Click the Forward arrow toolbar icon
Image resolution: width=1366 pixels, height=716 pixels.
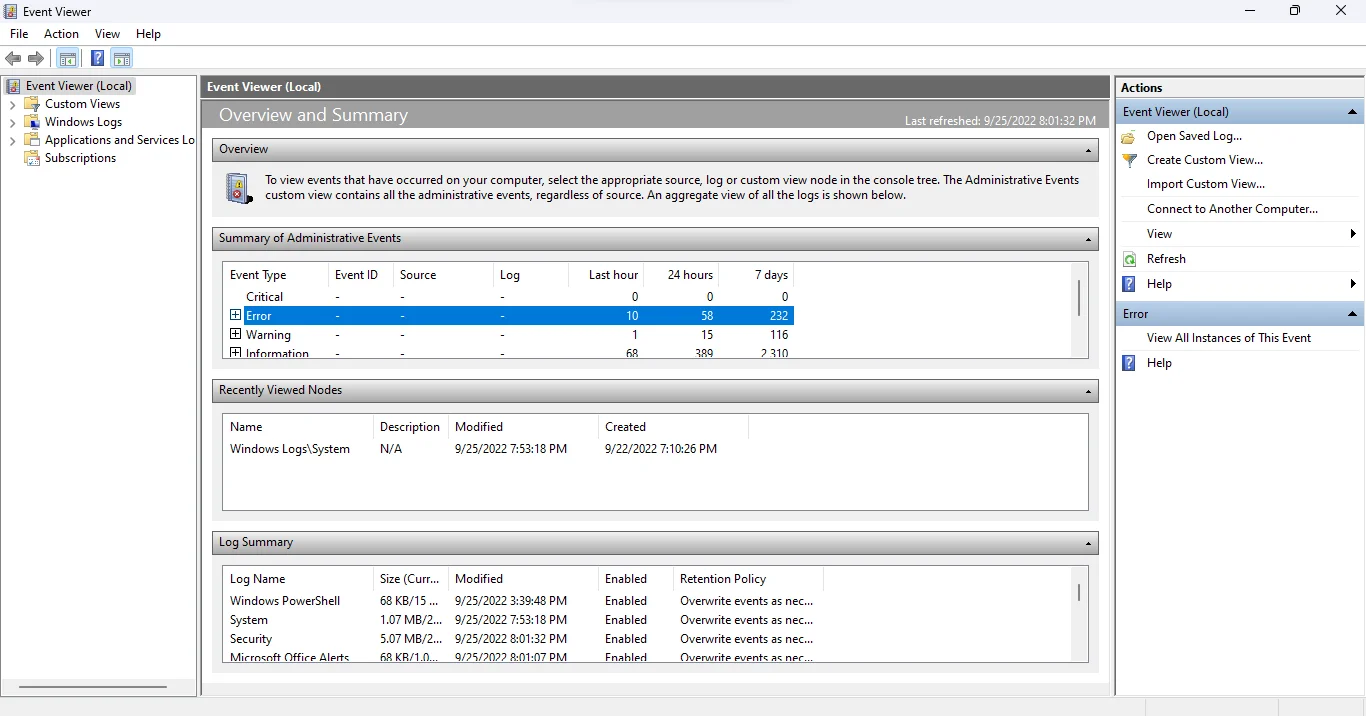pos(36,59)
